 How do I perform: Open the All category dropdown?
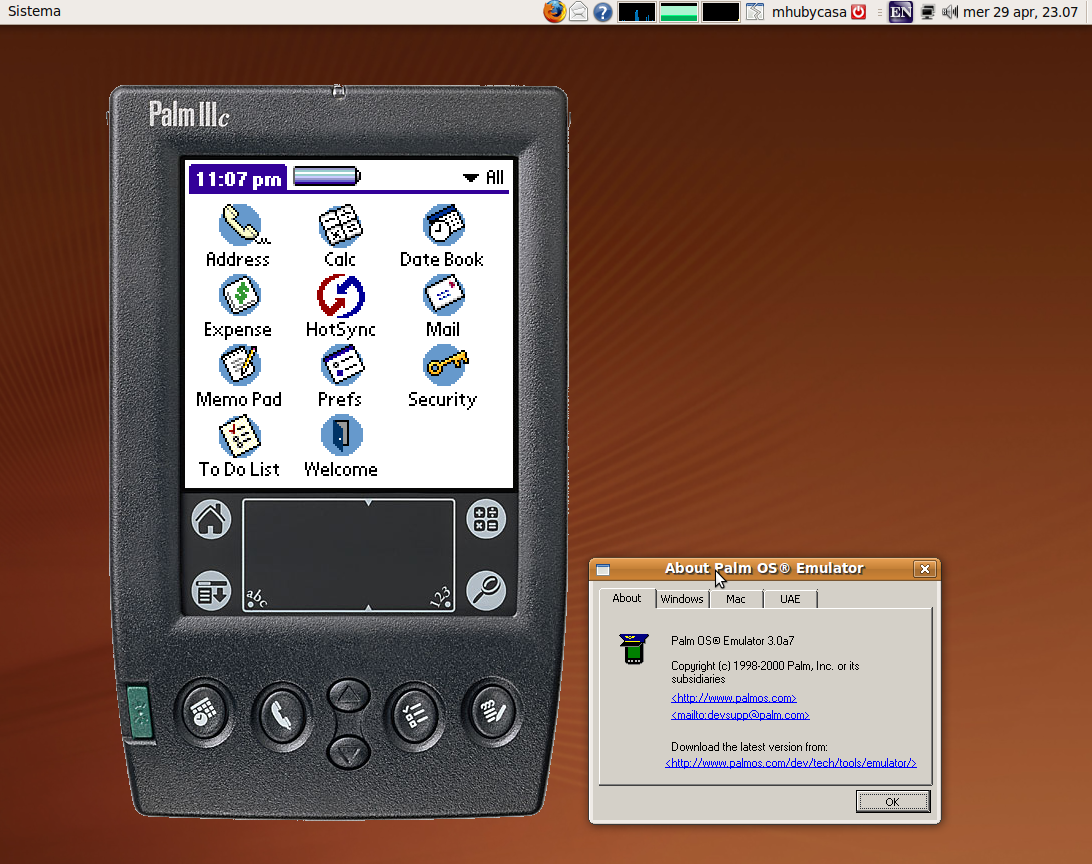click(483, 178)
